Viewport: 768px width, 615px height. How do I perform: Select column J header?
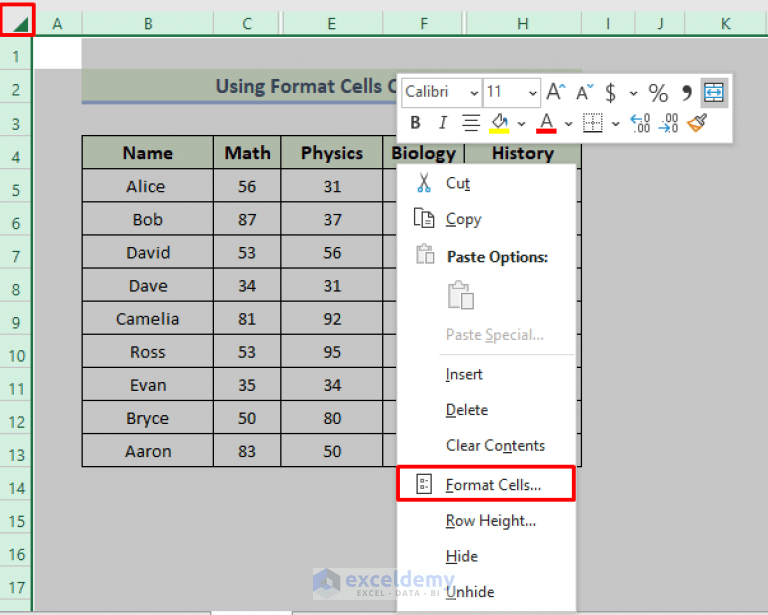tap(660, 24)
